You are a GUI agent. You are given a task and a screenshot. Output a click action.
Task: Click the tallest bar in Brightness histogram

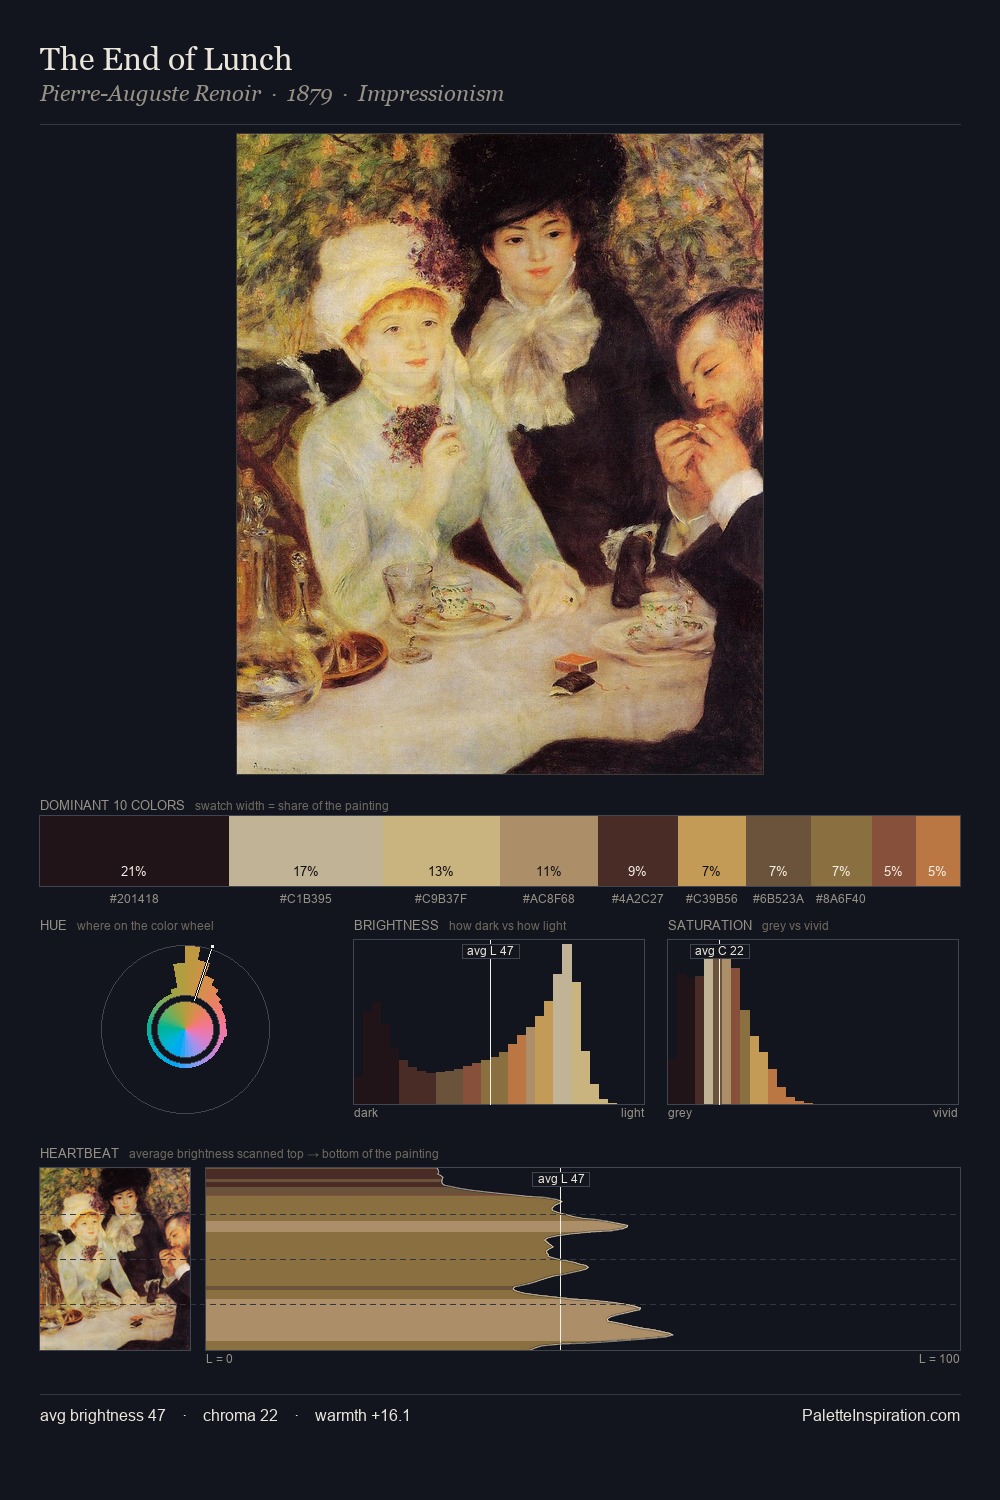click(567, 1024)
